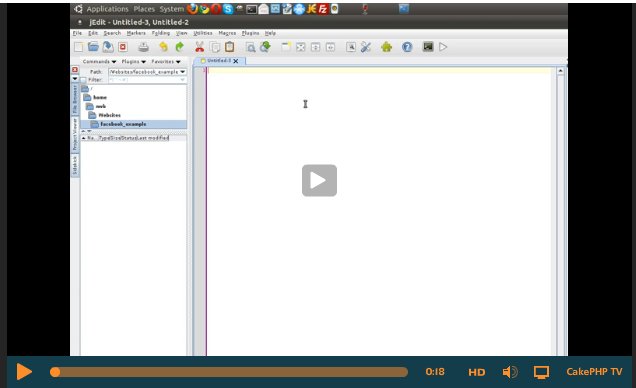636x388 pixels.
Task: Click the Find Next toolbar icon
Action: [265, 47]
